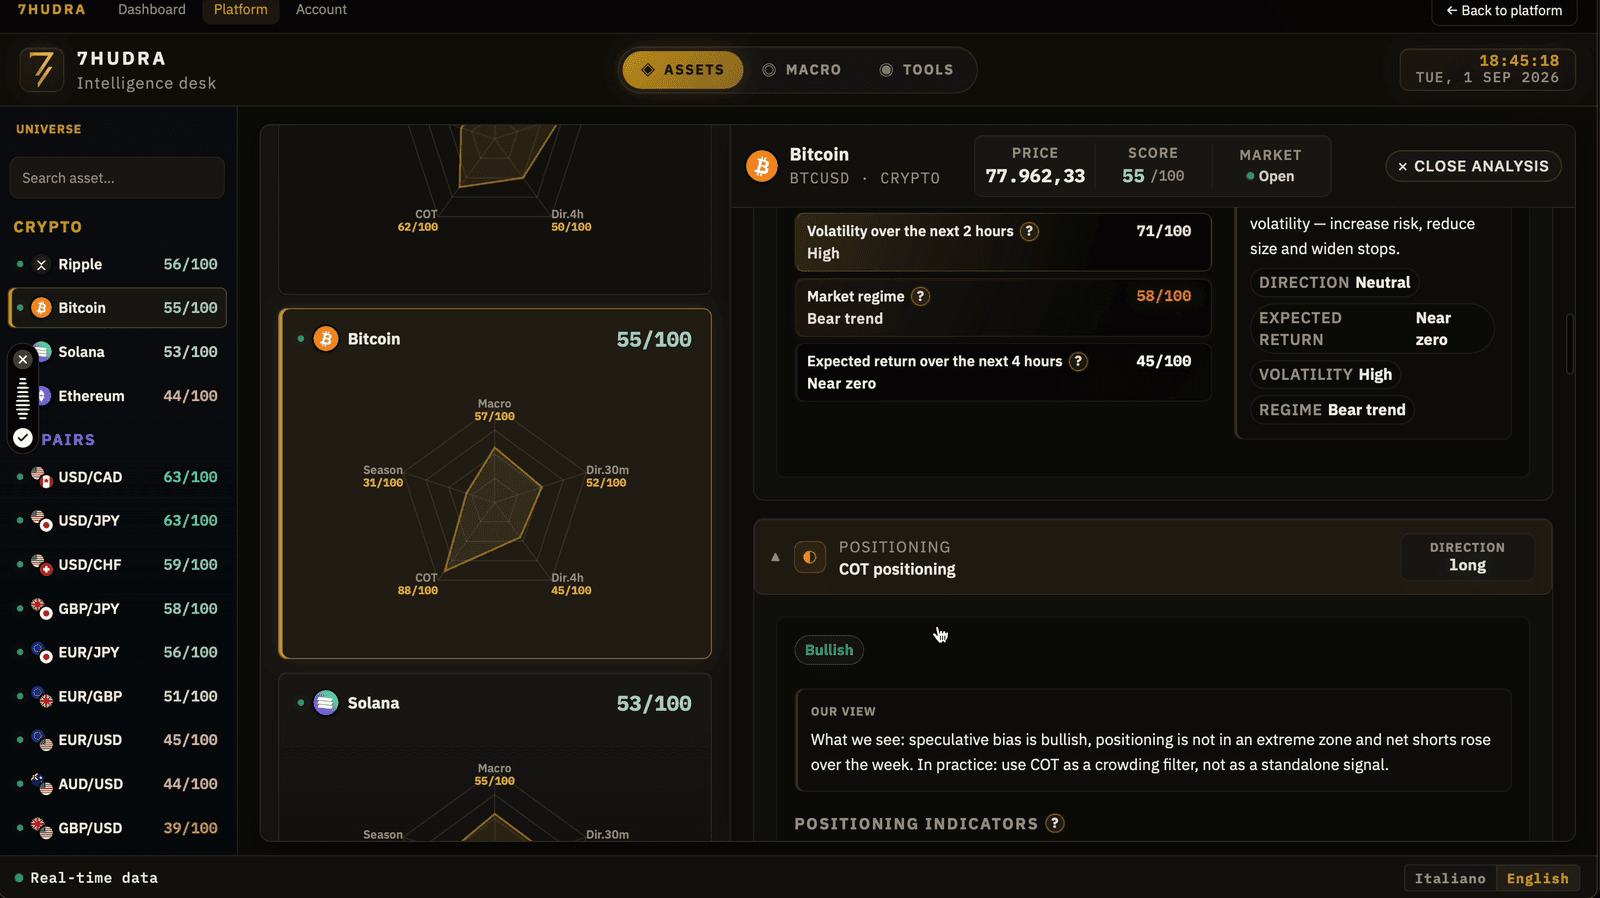Click the Real-time data status indicator
The image size is (1600, 898).
click(x=86, y=878)
